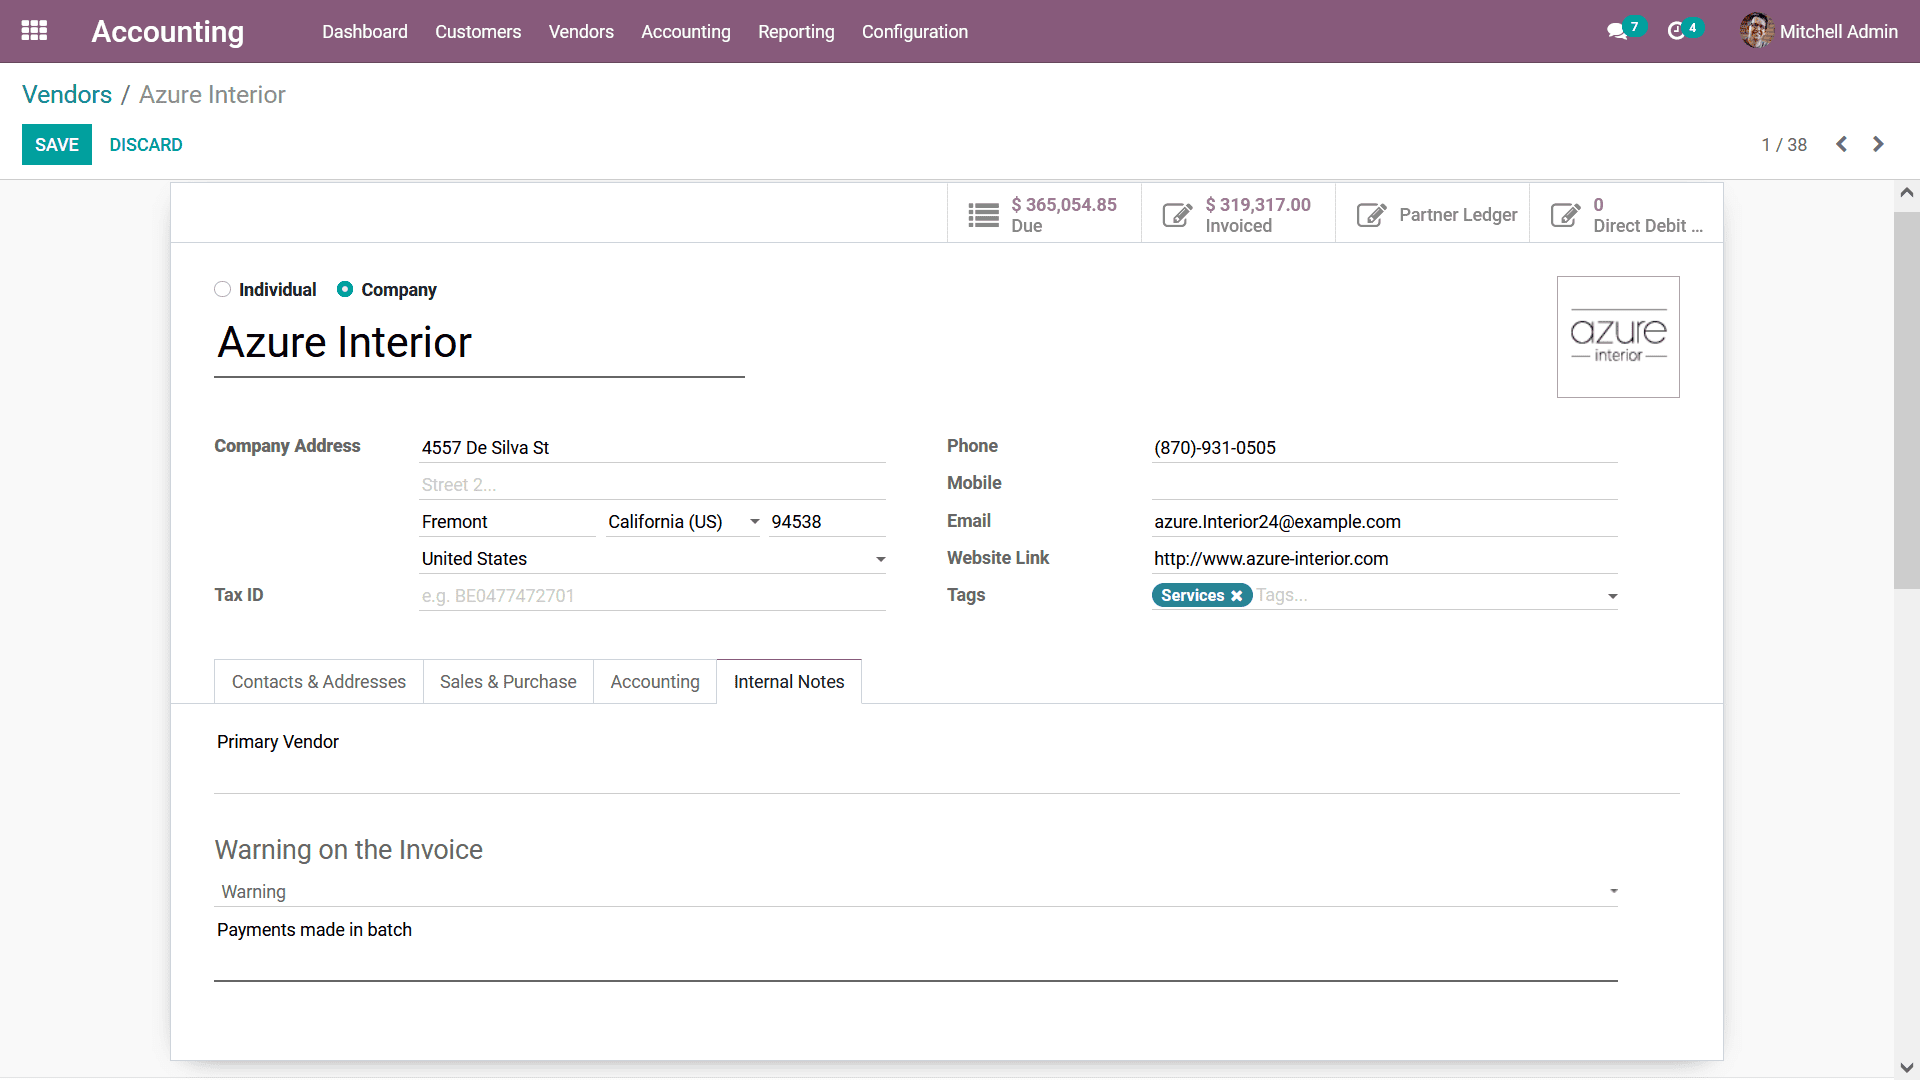1920x1080 pixels.
Task: Open the apps grid menu icon
Action: tap(34, 31)
